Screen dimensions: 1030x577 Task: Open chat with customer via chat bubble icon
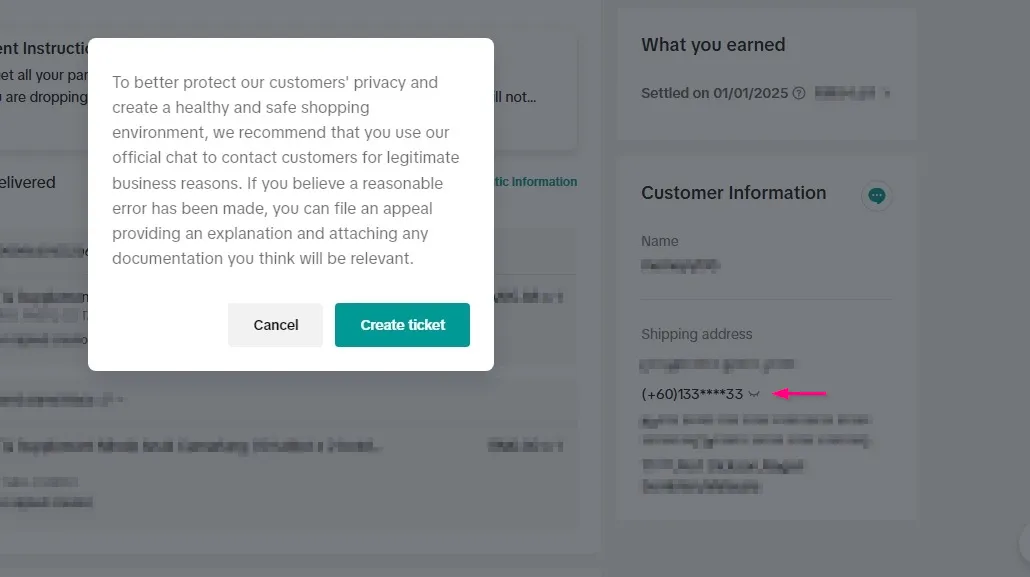[877, 196]
